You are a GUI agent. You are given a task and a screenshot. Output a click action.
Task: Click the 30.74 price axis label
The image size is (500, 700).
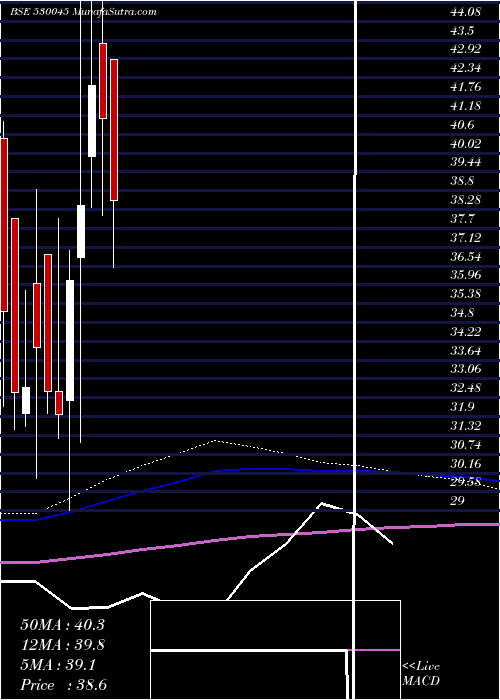click(466, 445)
